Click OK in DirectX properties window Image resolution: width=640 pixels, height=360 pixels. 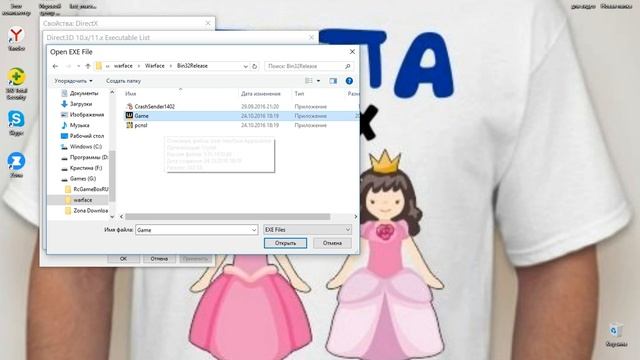(x=123, y=259)
